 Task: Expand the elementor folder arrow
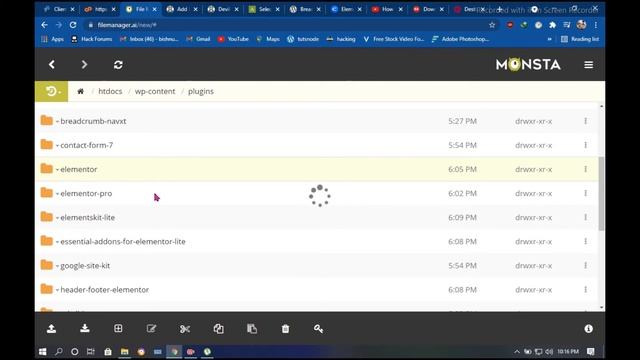pos(57,170)
